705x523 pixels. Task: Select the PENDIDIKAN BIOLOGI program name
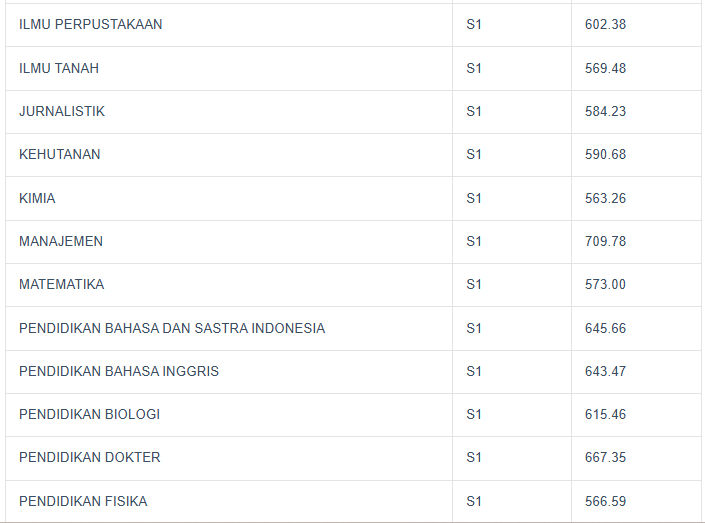click(x=89, y=414)
